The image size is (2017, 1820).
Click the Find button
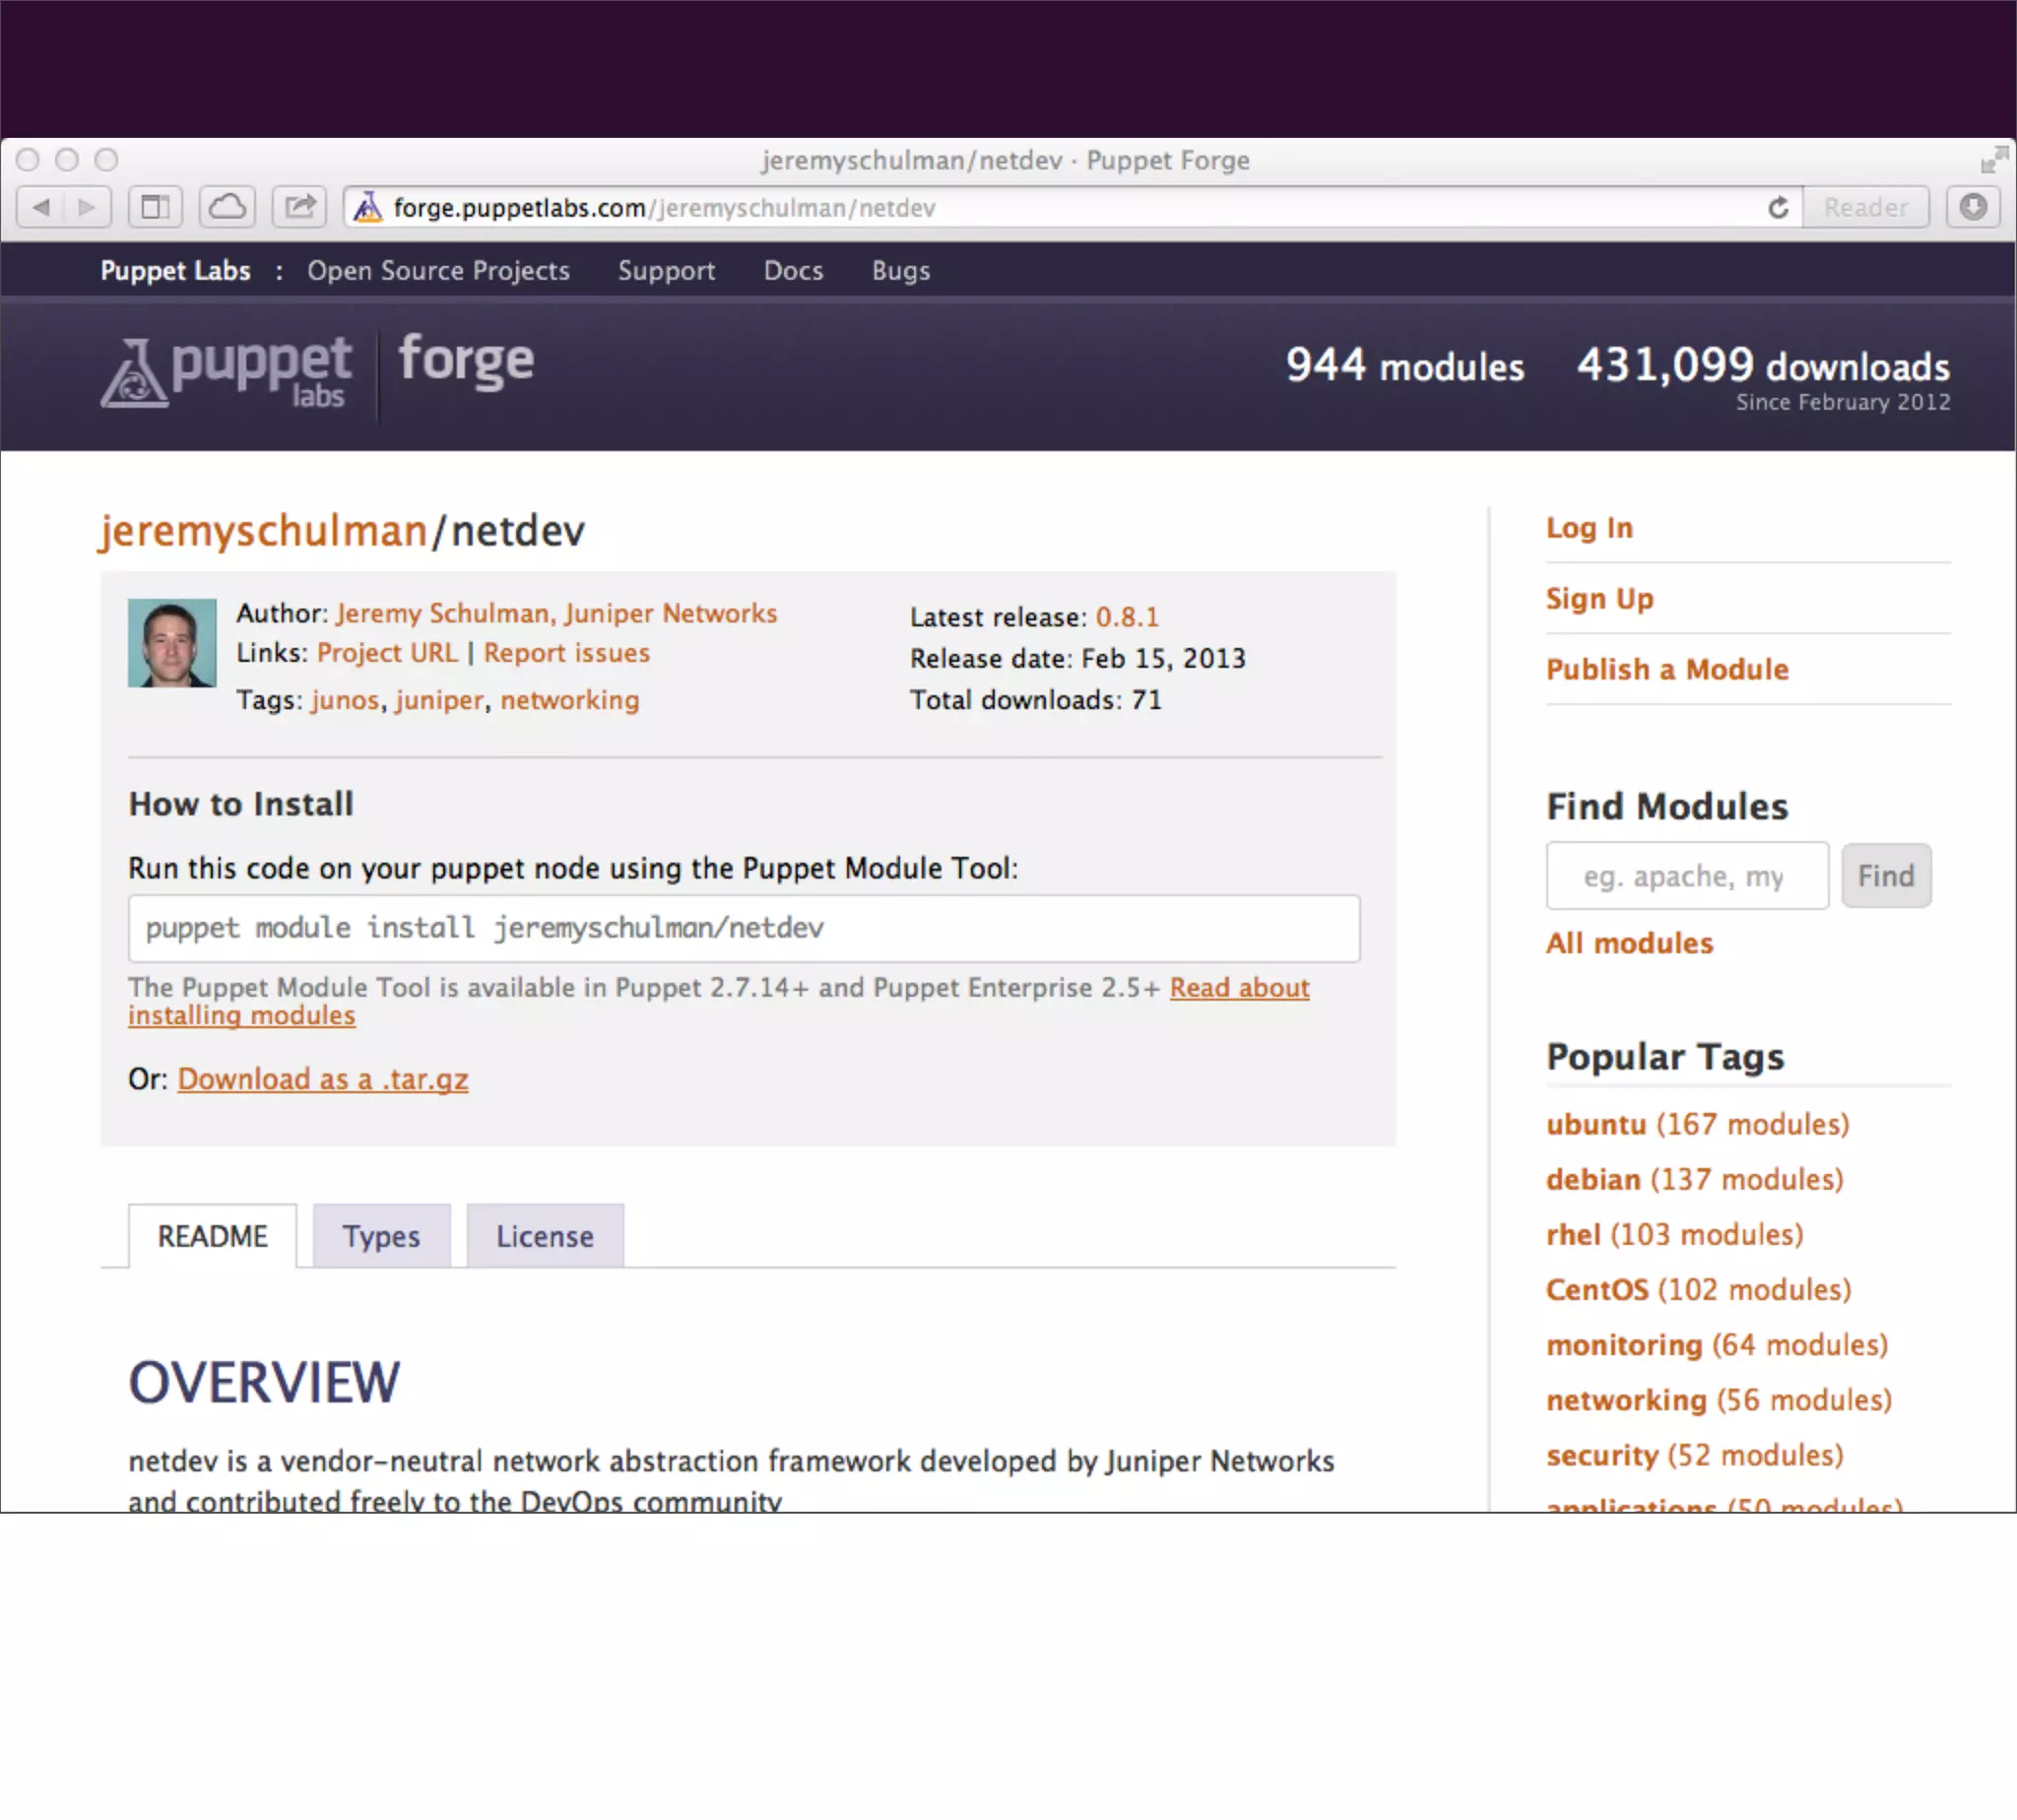[1885, 876]
